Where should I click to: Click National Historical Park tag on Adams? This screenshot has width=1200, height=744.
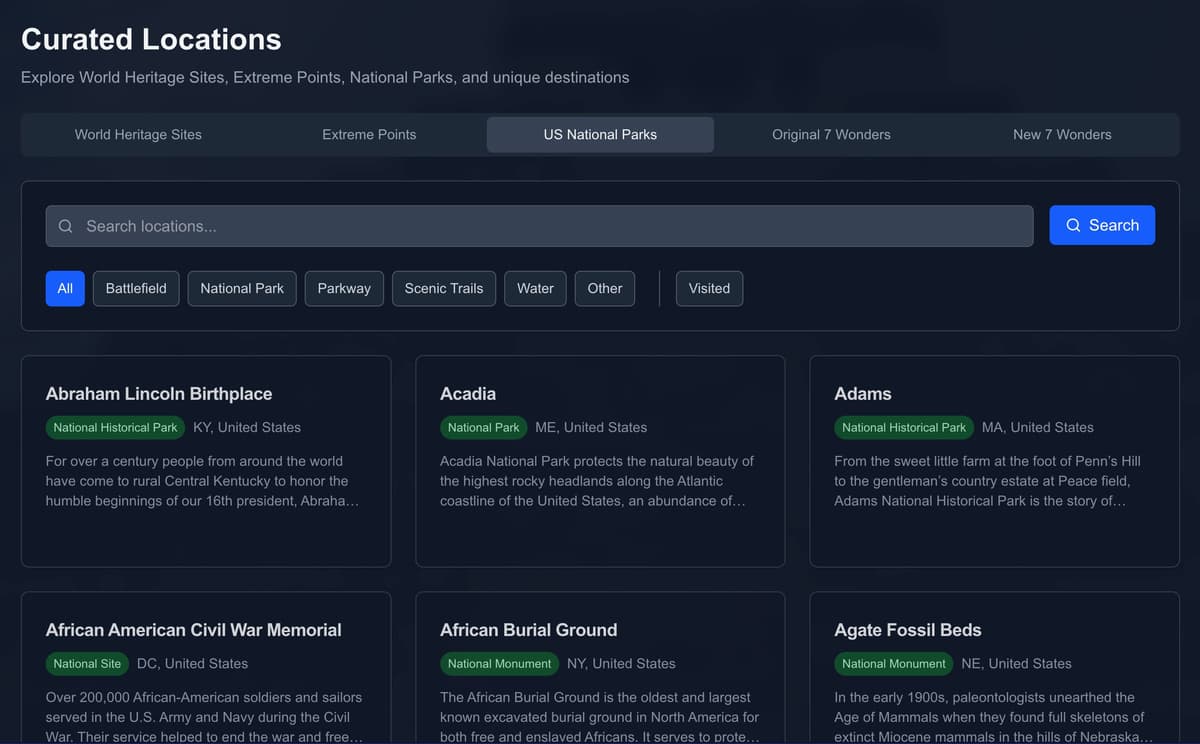(904, 427)
